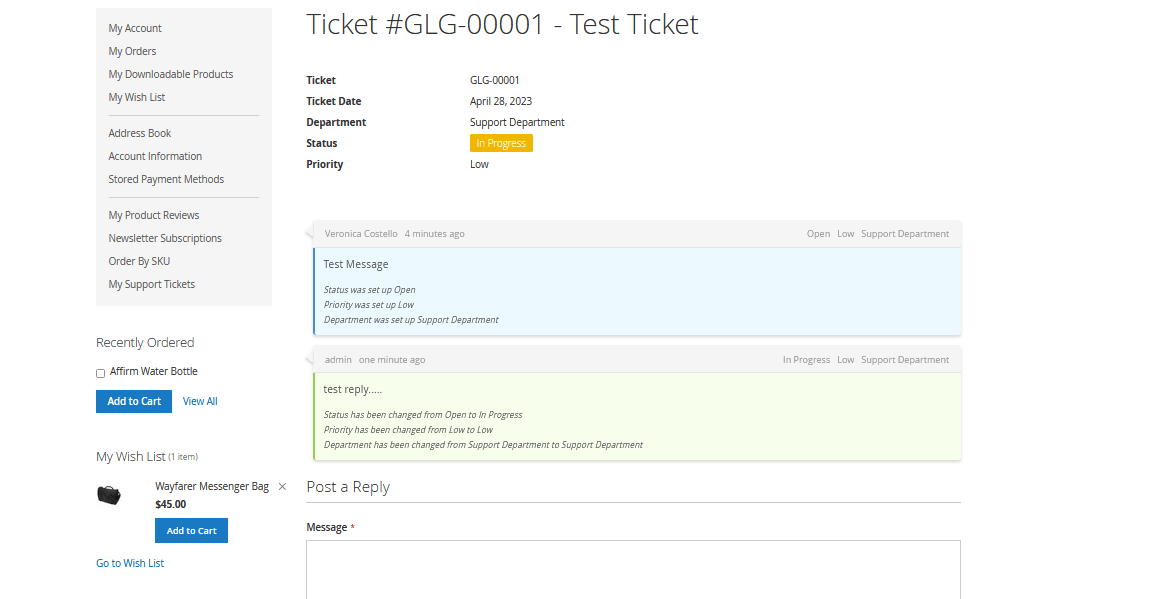
Task: Add the wish list bag to cart
Action: 191,531
